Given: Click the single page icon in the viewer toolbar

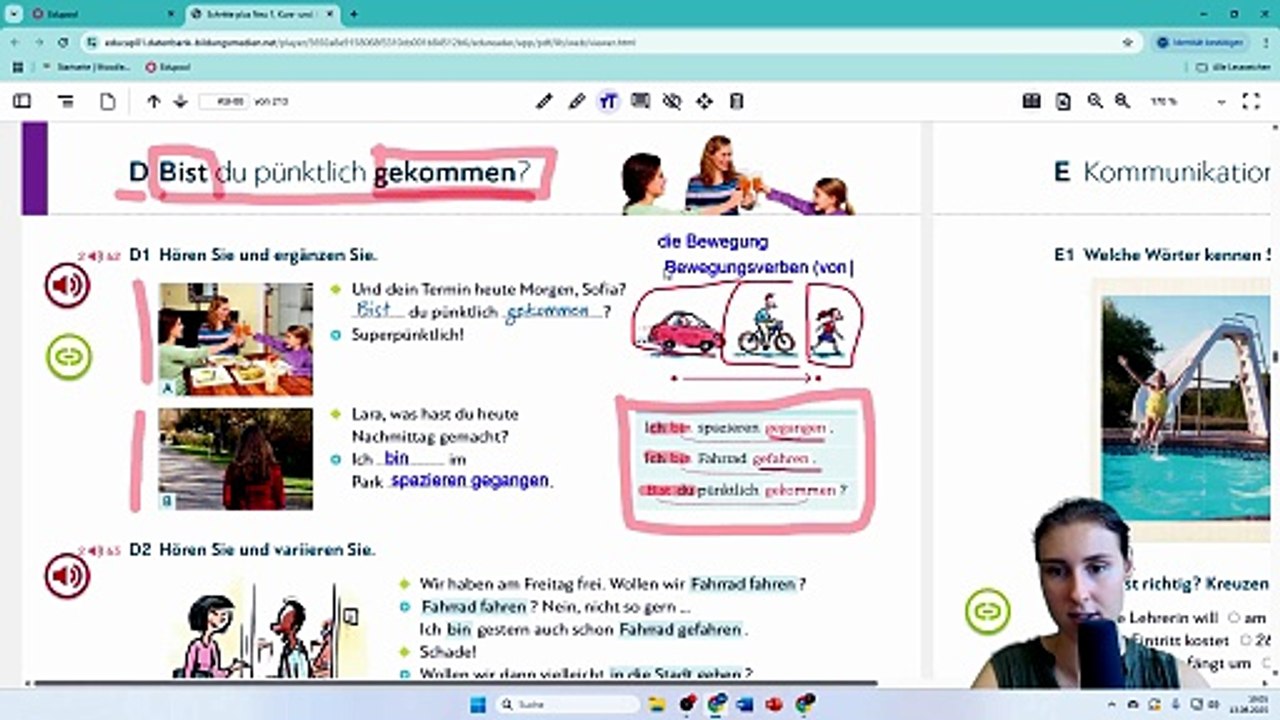Looking at the screenshot, I should 107,101.
